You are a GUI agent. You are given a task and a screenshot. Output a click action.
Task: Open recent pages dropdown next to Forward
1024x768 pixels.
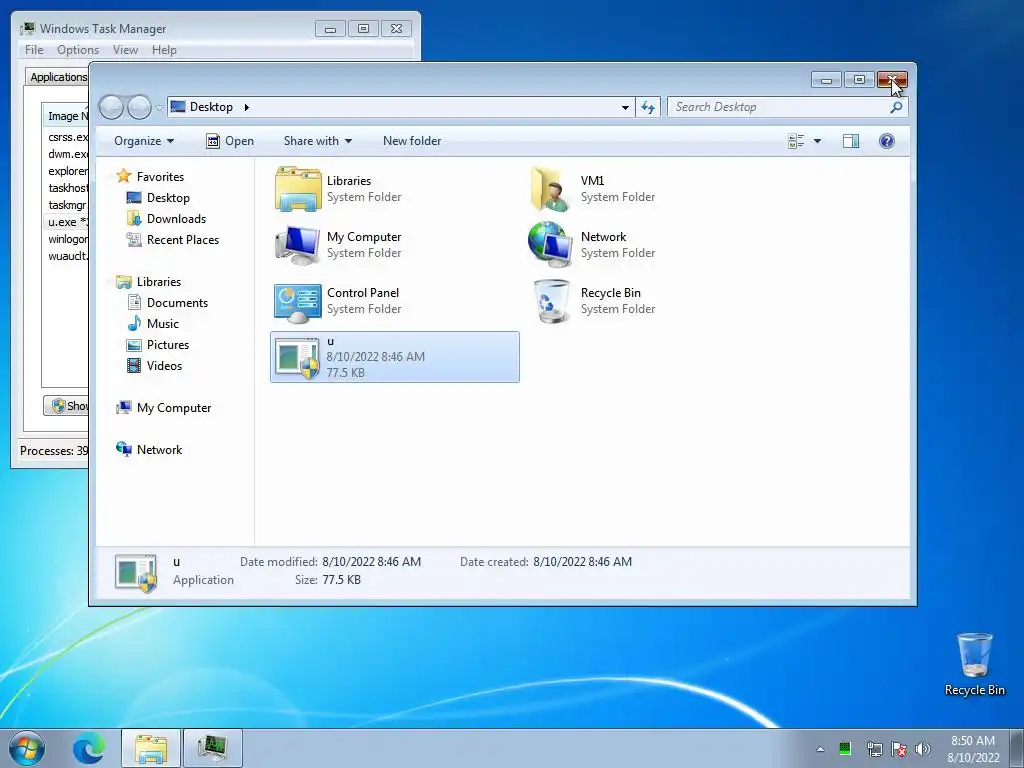click(x=159, y=107)
